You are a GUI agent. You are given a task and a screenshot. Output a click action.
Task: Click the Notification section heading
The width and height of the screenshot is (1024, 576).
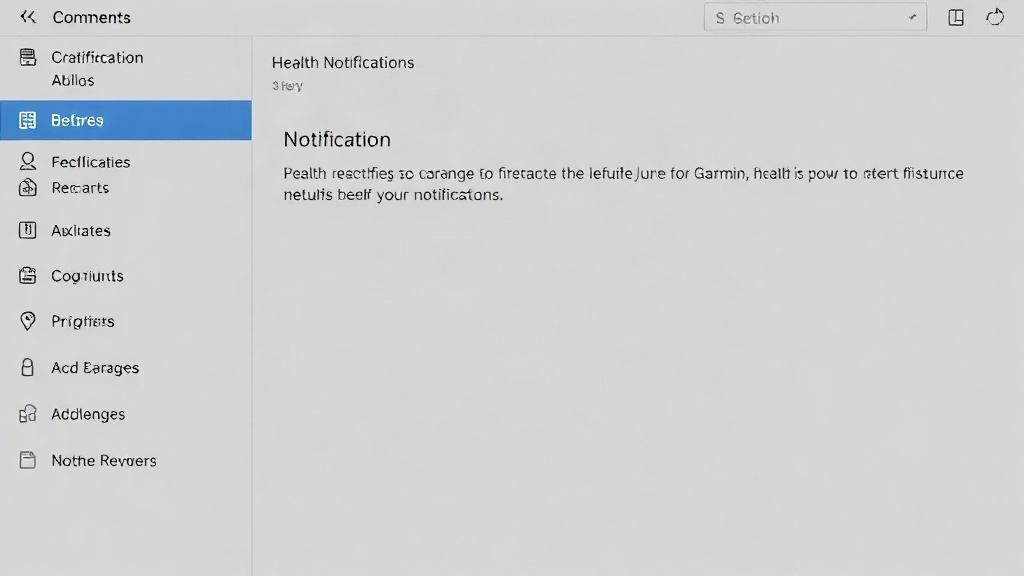pos(337,139)
